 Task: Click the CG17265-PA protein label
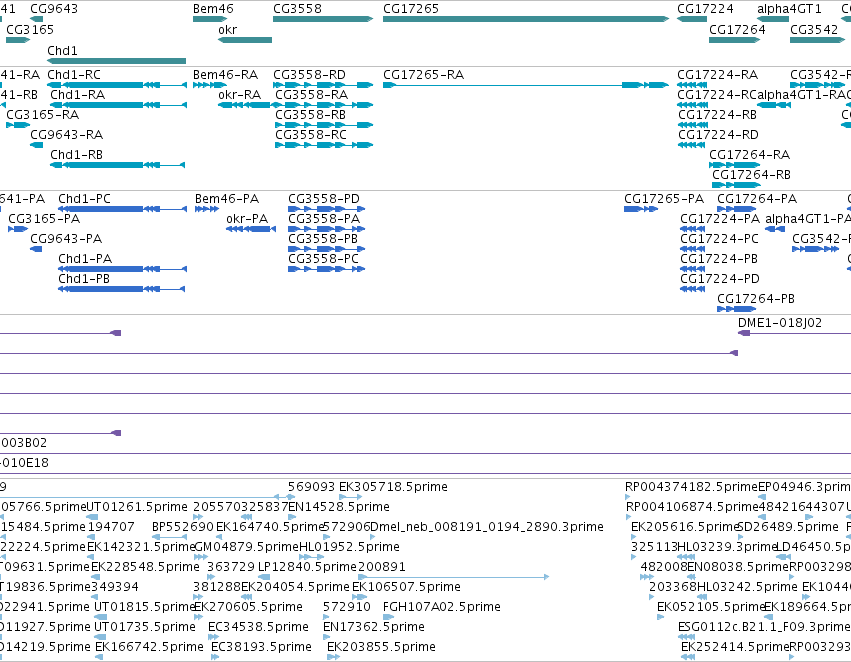pyautogui.click(x=664, y=199)
